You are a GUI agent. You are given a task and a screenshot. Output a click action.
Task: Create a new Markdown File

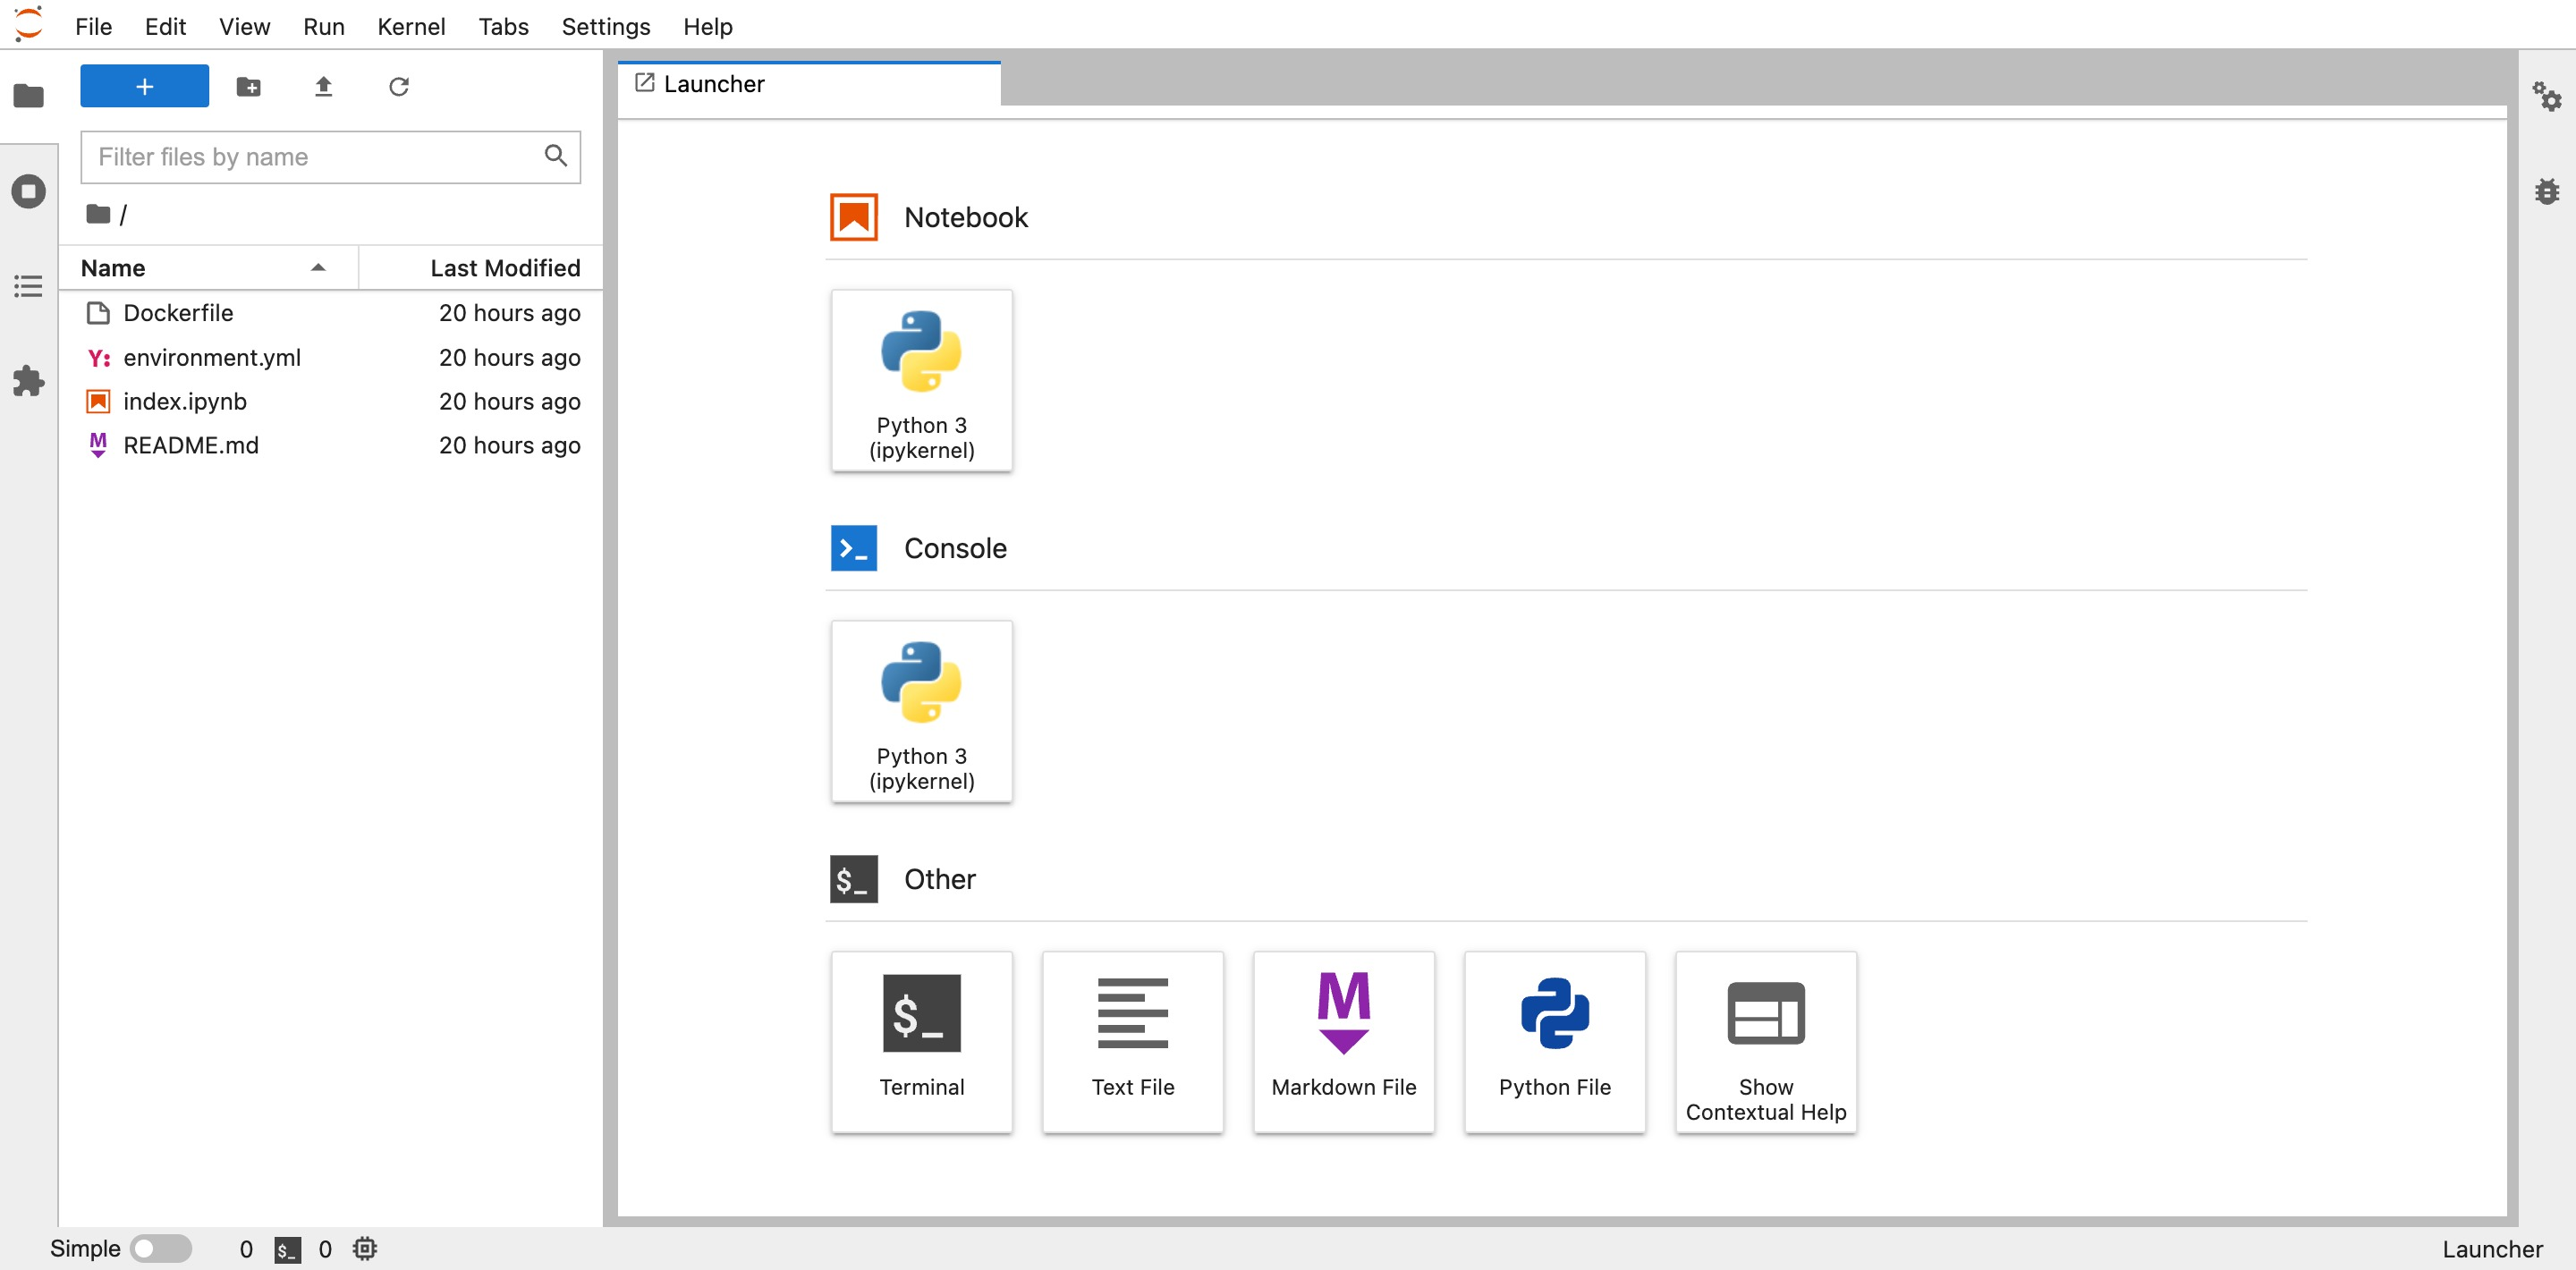click(x=1343, y=1041)
